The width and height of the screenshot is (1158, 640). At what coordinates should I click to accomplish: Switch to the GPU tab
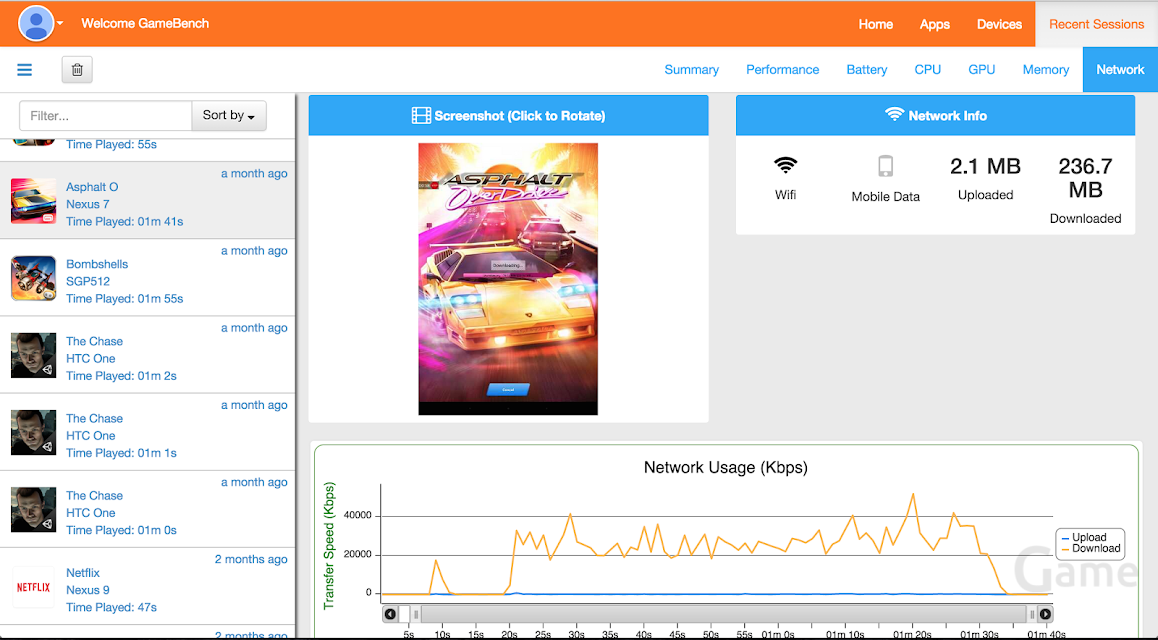pos(981,69)
